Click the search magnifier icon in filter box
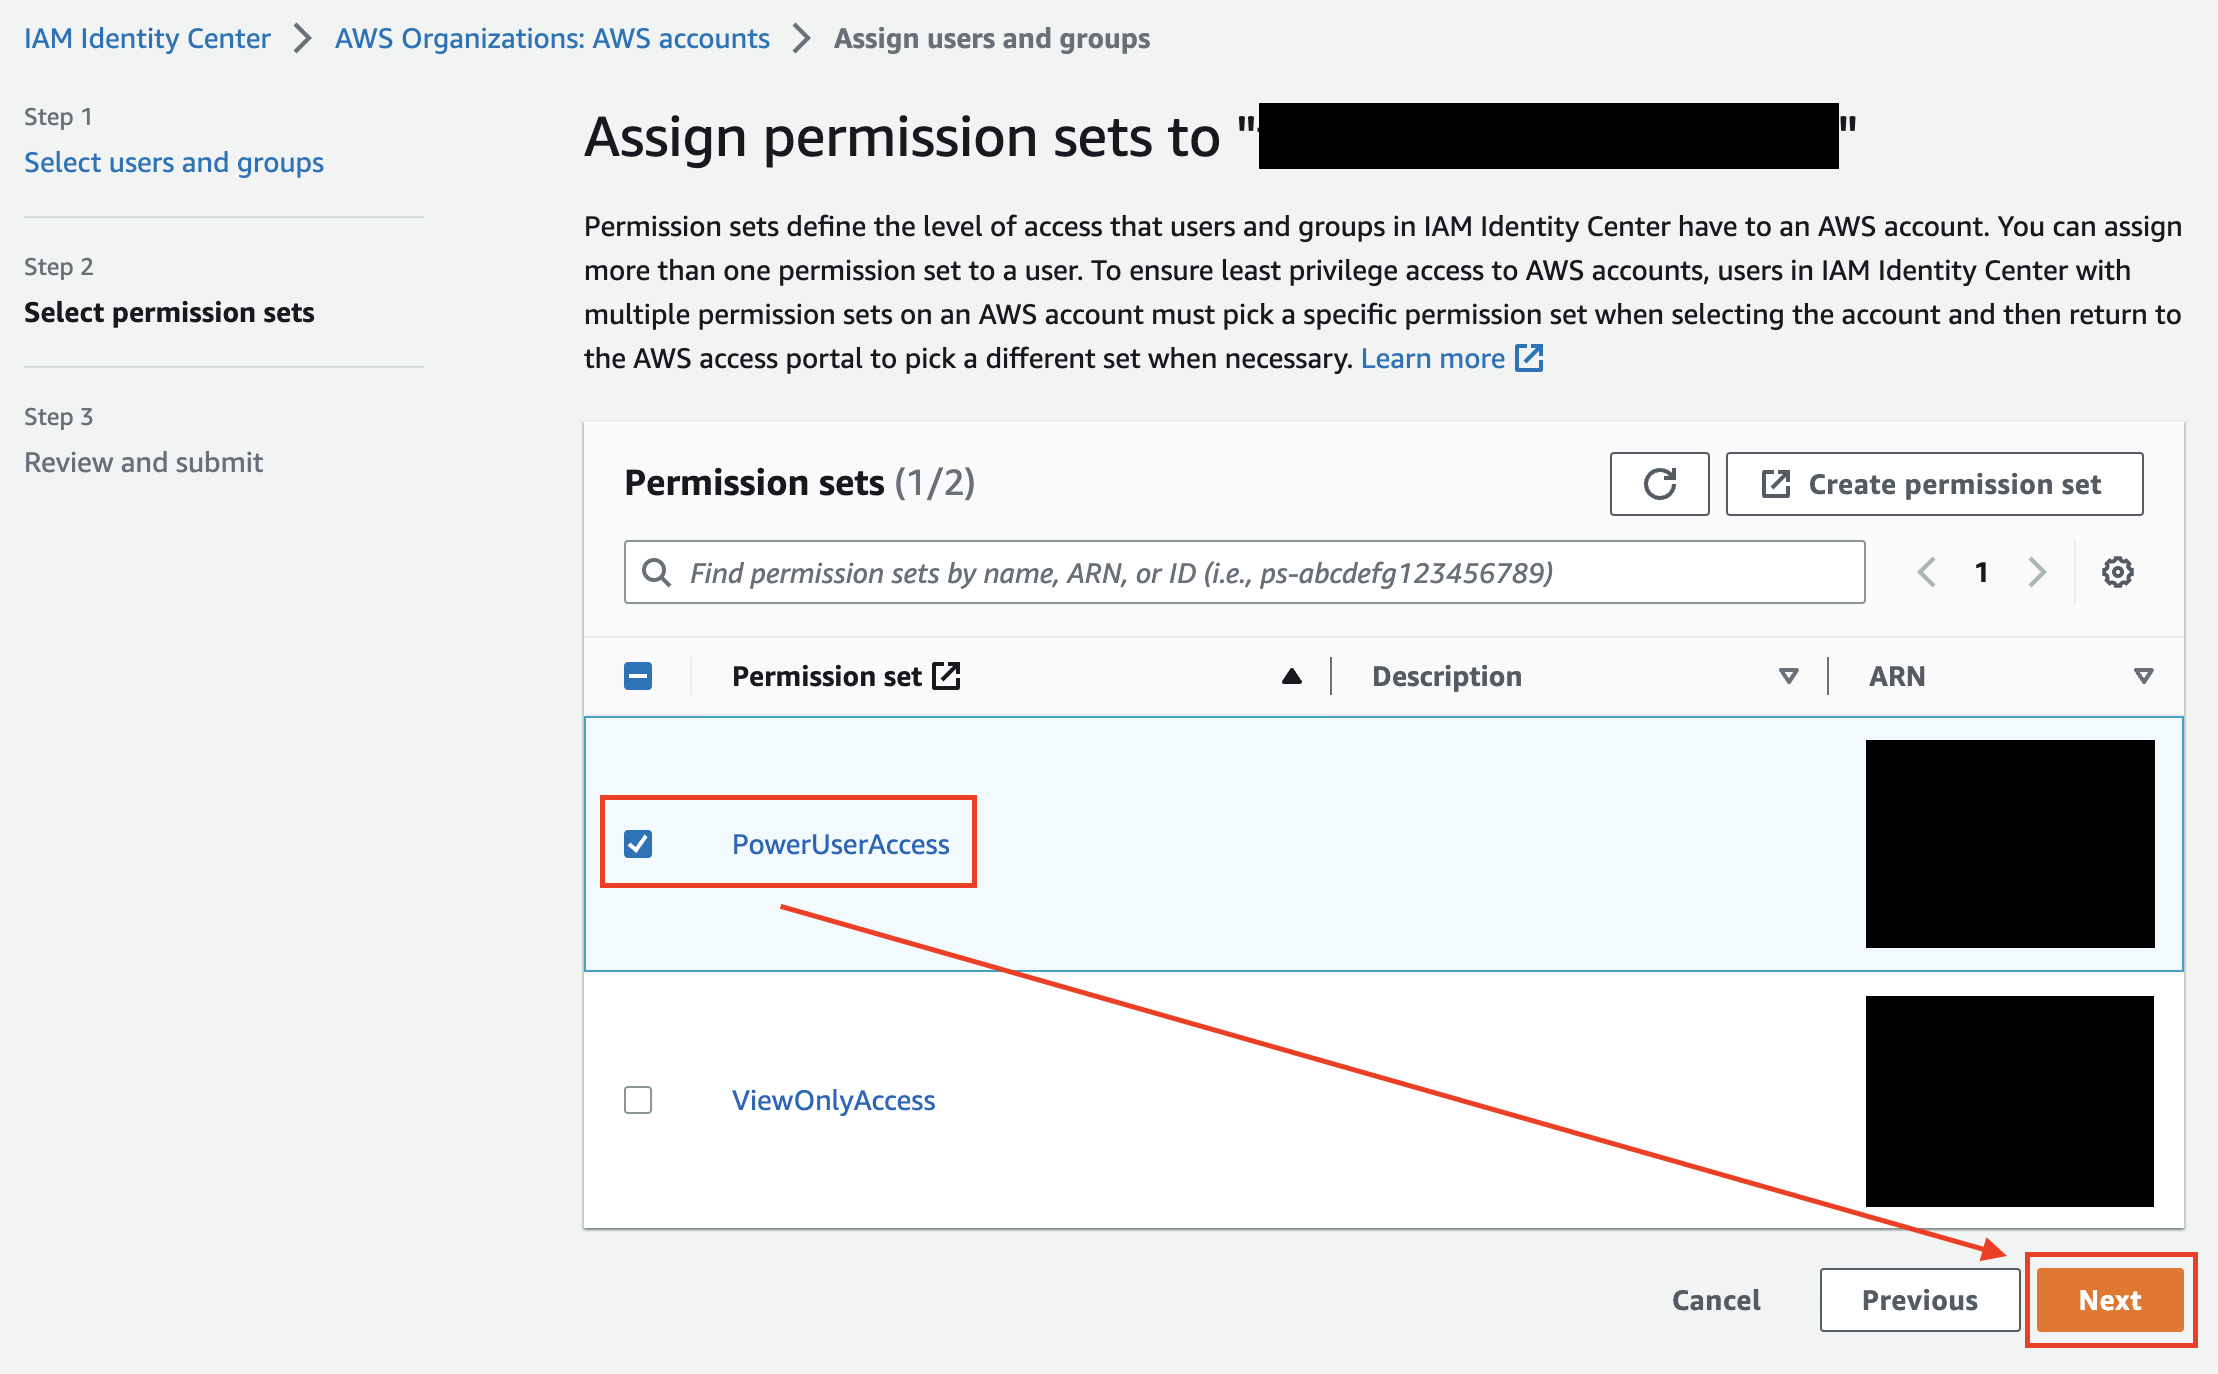2218x1374 pixels. tap(656, 572)
